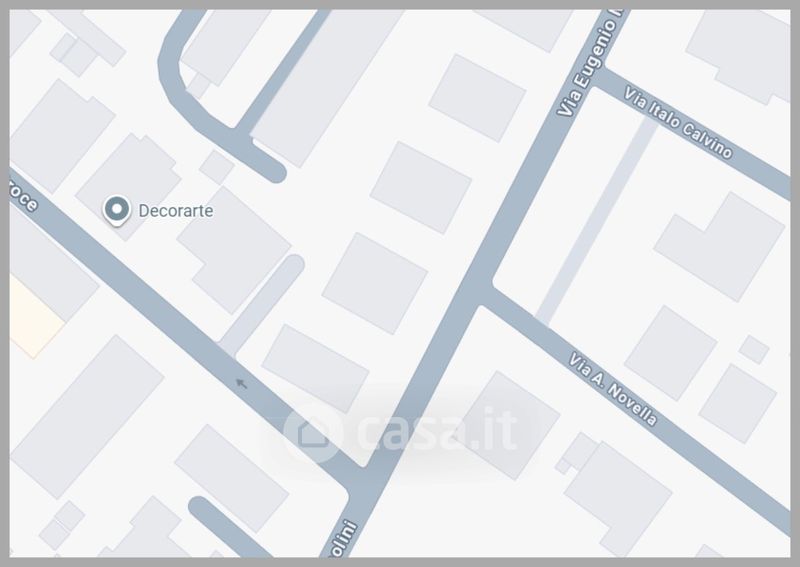The height and width of the screenshot is (567, 800).
Task: Click the light dead-end lane near Decorarte
Action: coord(262,305)
